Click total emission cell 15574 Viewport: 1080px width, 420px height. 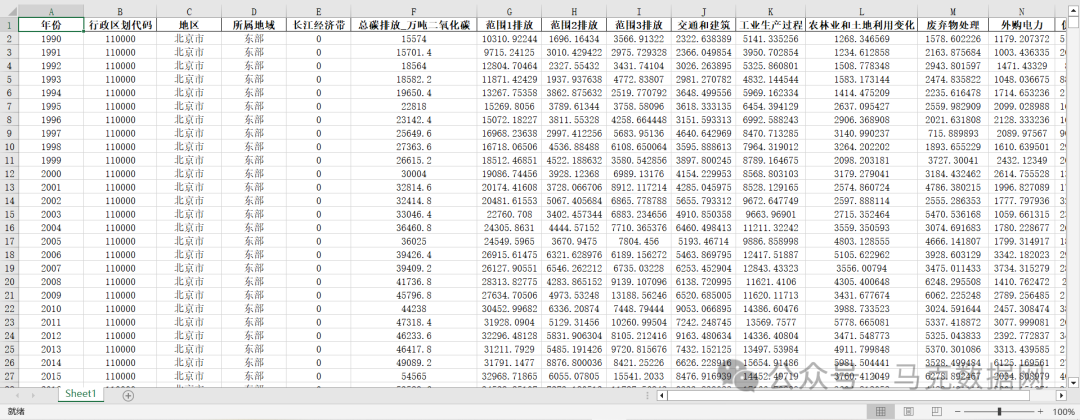(x=413, y=39)
